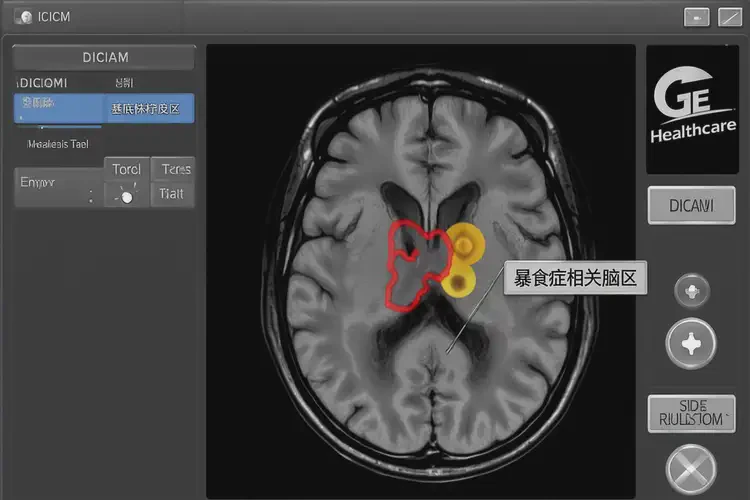Click the lower yellow highlighted marker
Screen dimensions: 750x500
coord(458,281)
